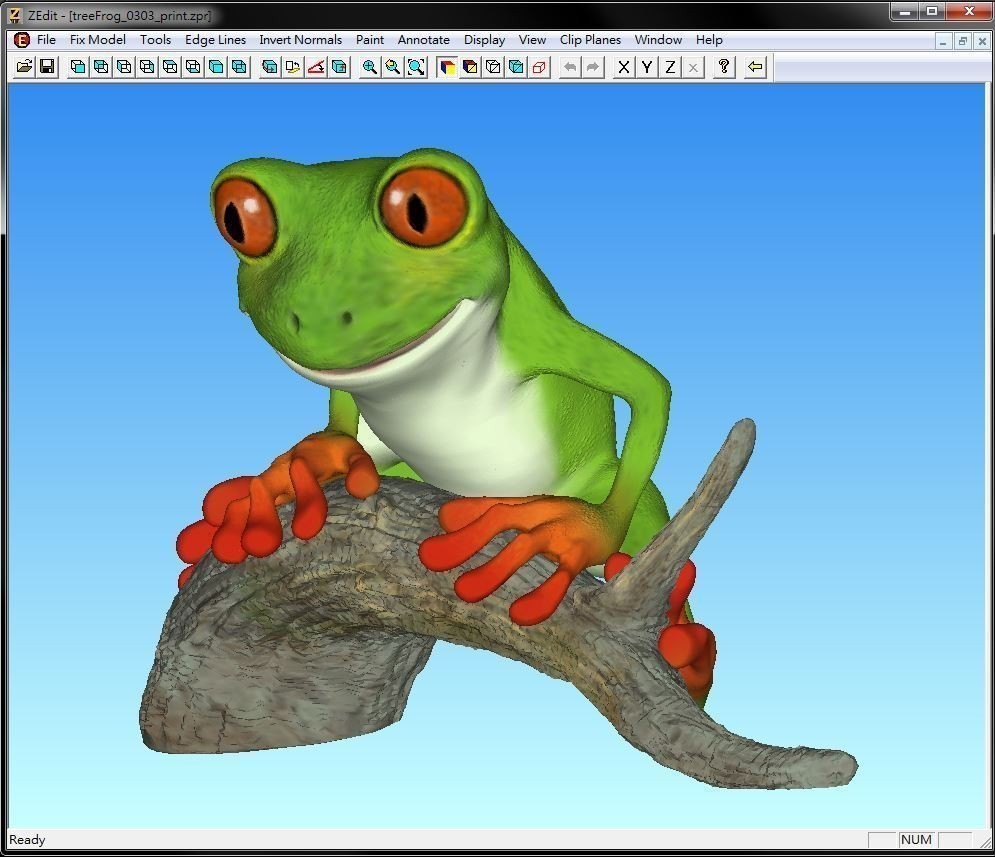Click the Open file folder icon

pyautogui.click(x=24, y=67)
